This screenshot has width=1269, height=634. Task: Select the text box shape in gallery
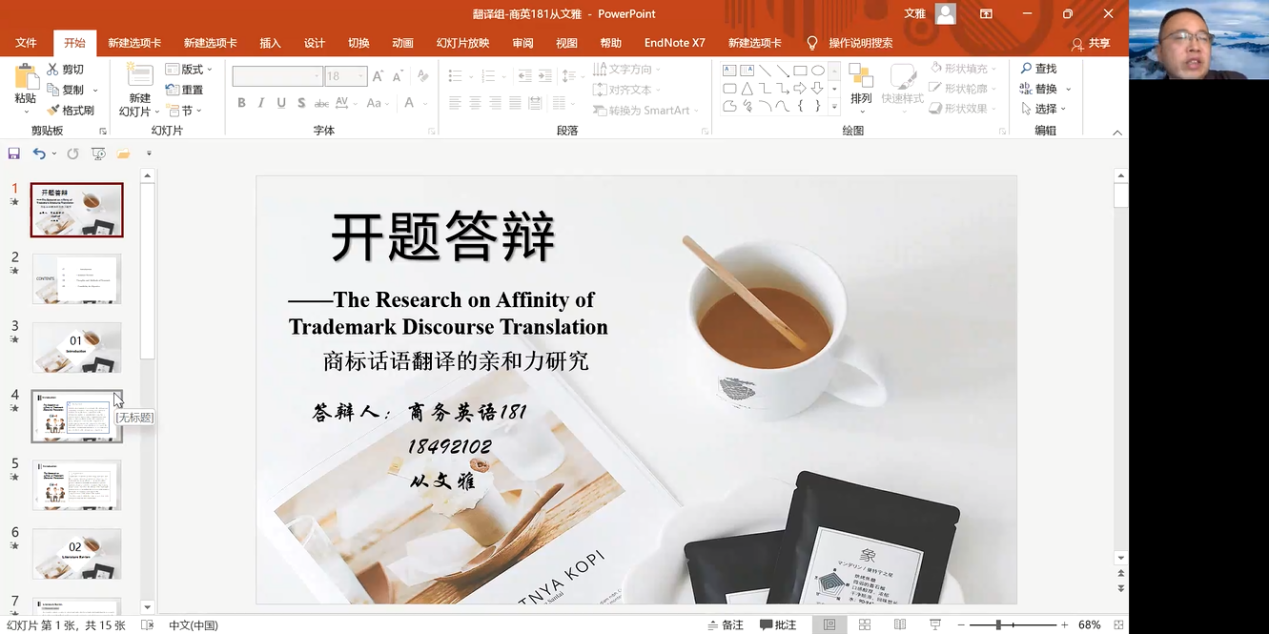tap(729, 70)
